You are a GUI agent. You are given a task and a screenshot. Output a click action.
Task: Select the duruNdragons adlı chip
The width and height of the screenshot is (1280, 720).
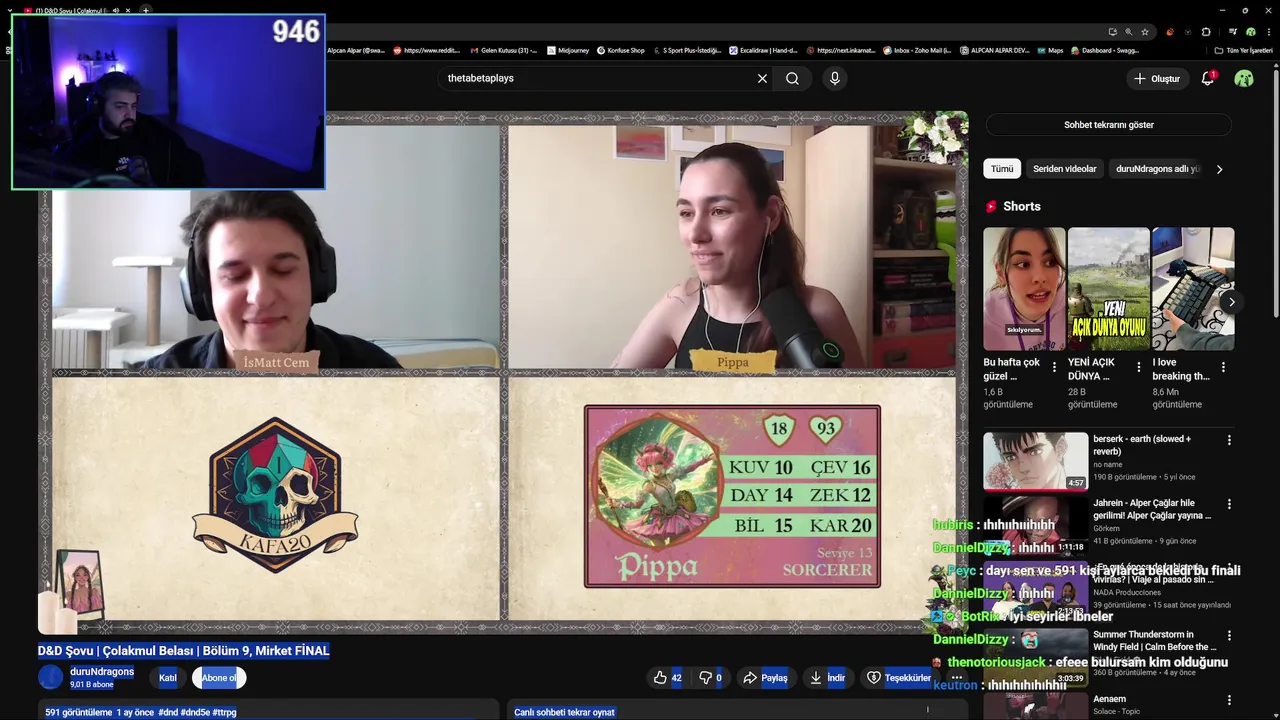1157,169
